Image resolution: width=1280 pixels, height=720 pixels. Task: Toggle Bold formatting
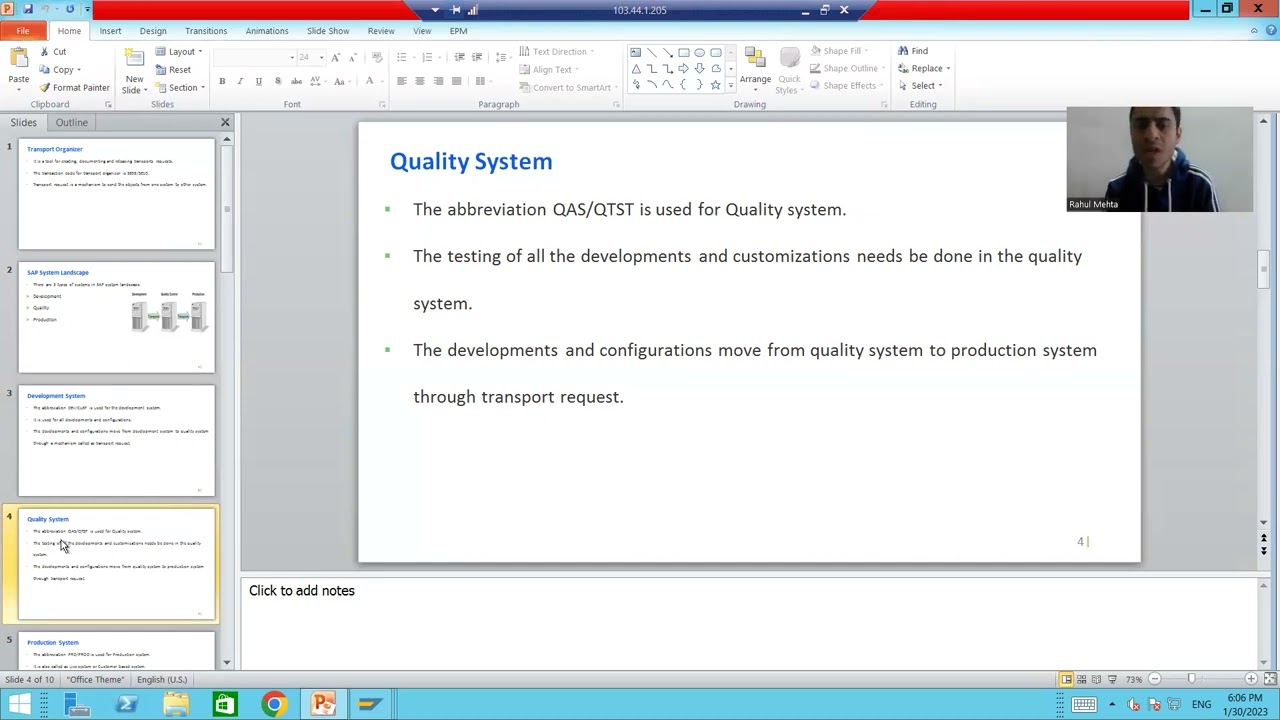(222, 82)
